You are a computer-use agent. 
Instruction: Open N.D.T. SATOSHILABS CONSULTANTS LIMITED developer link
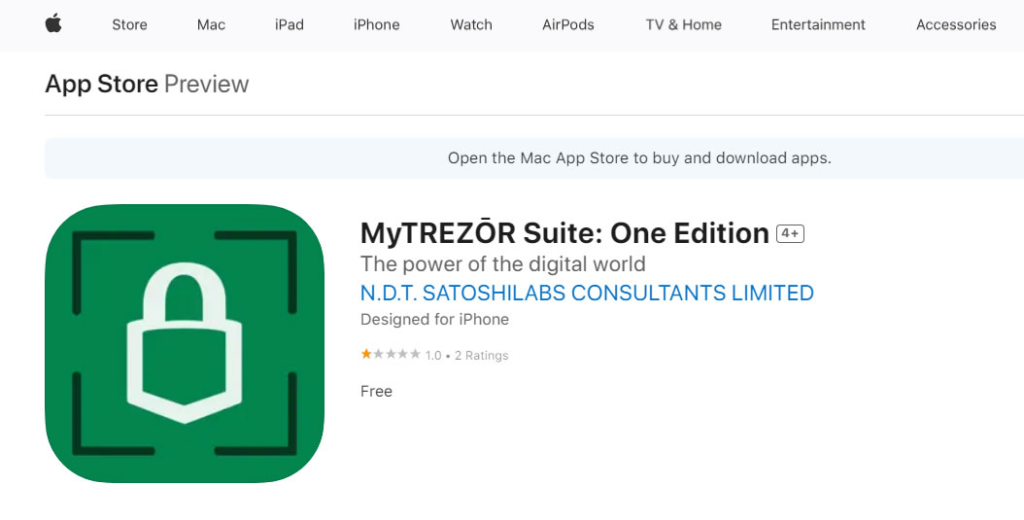pos(587,293)
